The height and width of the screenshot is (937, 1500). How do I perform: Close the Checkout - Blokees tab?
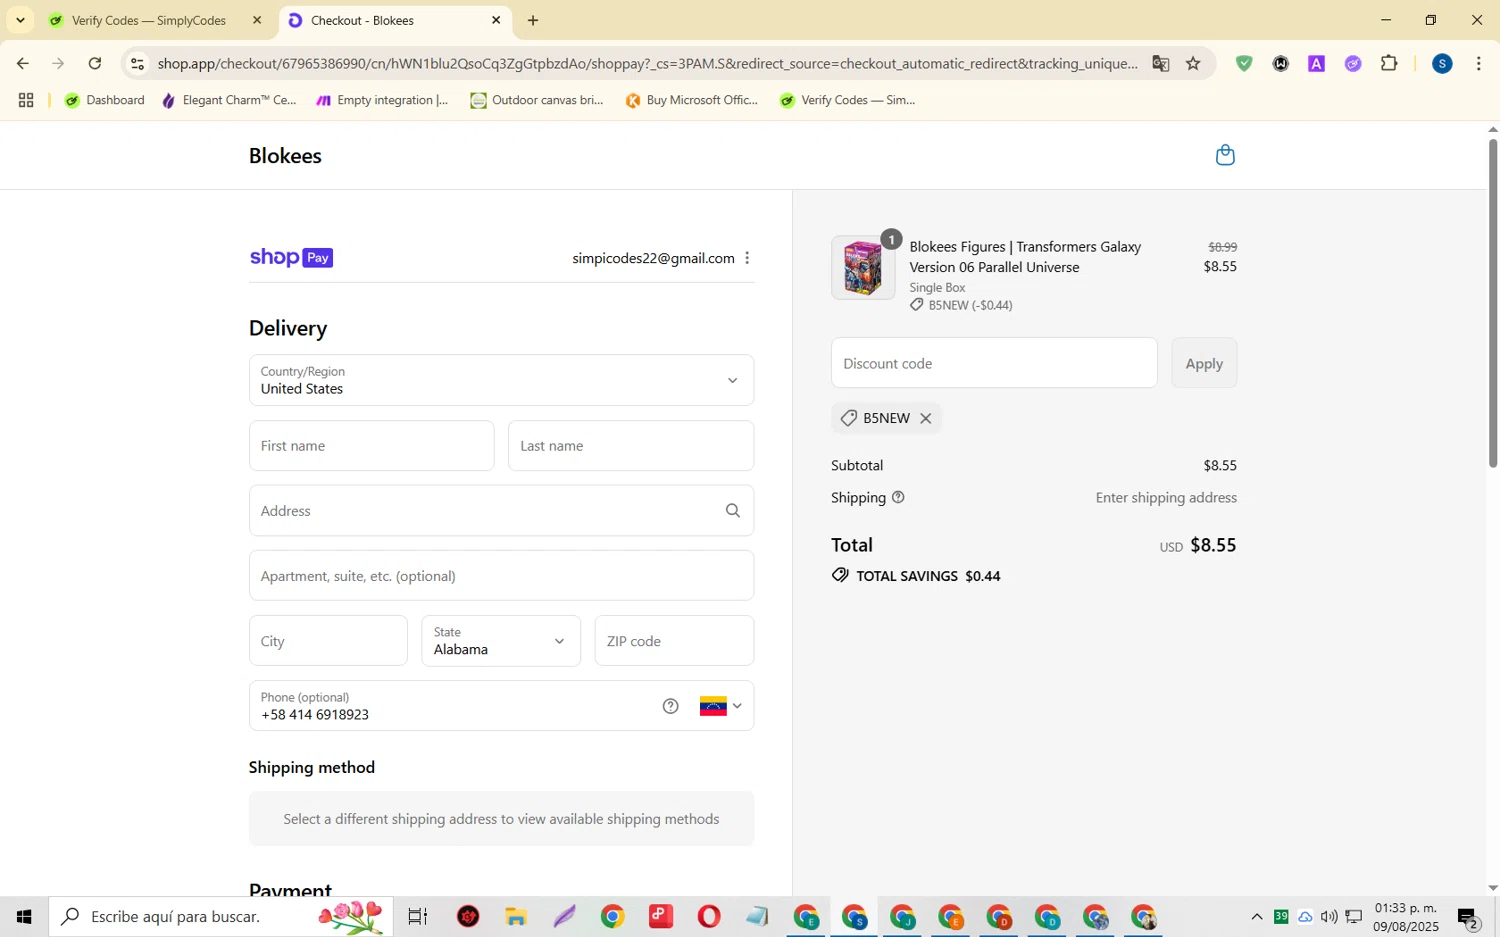[496, 20]
